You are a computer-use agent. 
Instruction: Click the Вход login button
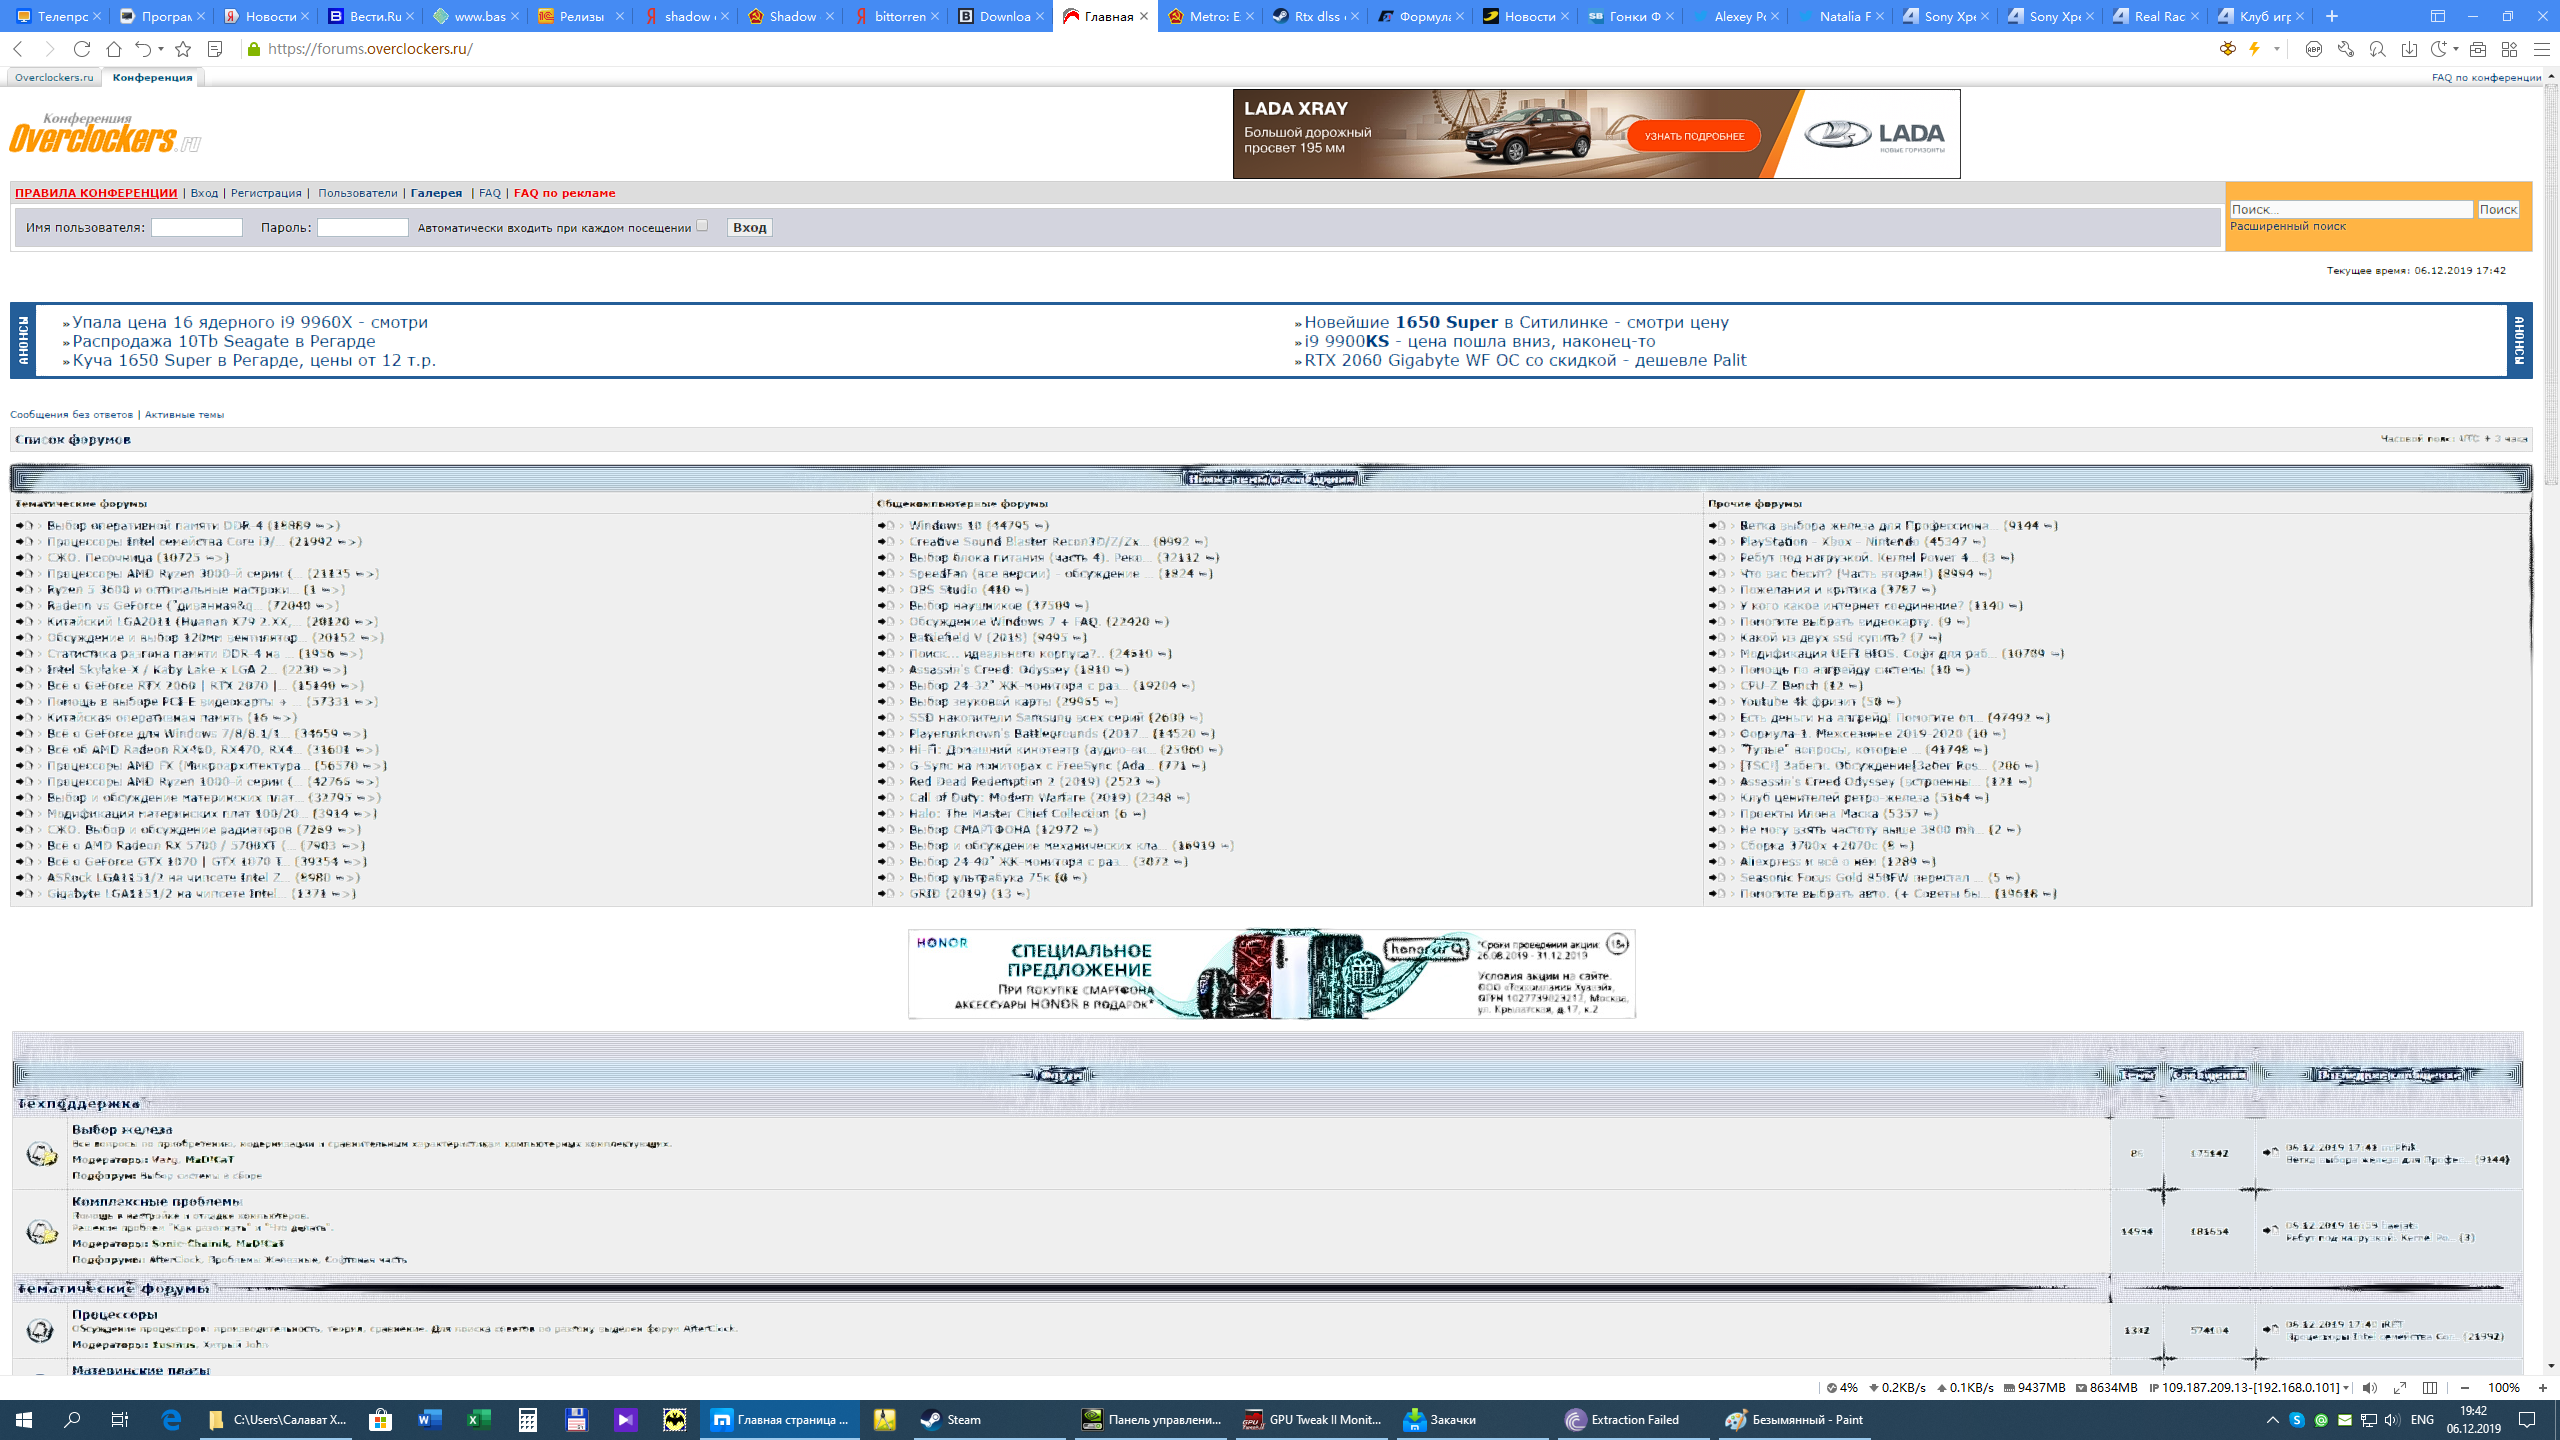(x=749, y=228)
